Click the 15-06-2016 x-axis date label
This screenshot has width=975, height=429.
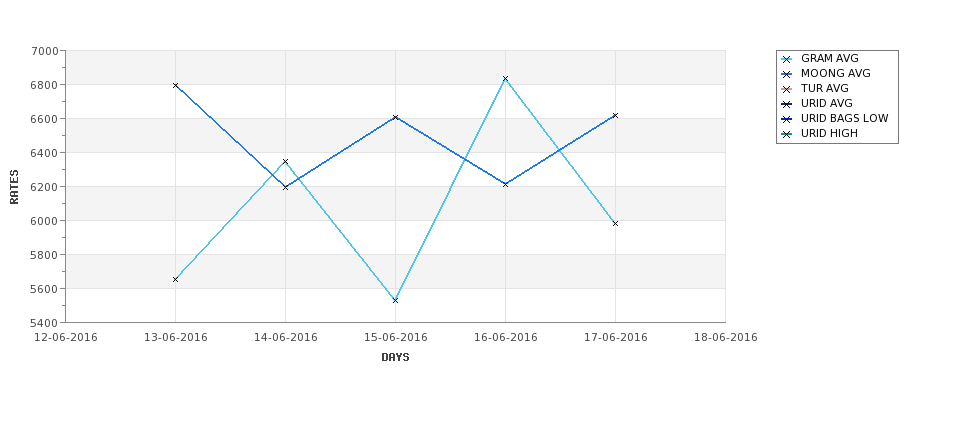tap(395, 338)
